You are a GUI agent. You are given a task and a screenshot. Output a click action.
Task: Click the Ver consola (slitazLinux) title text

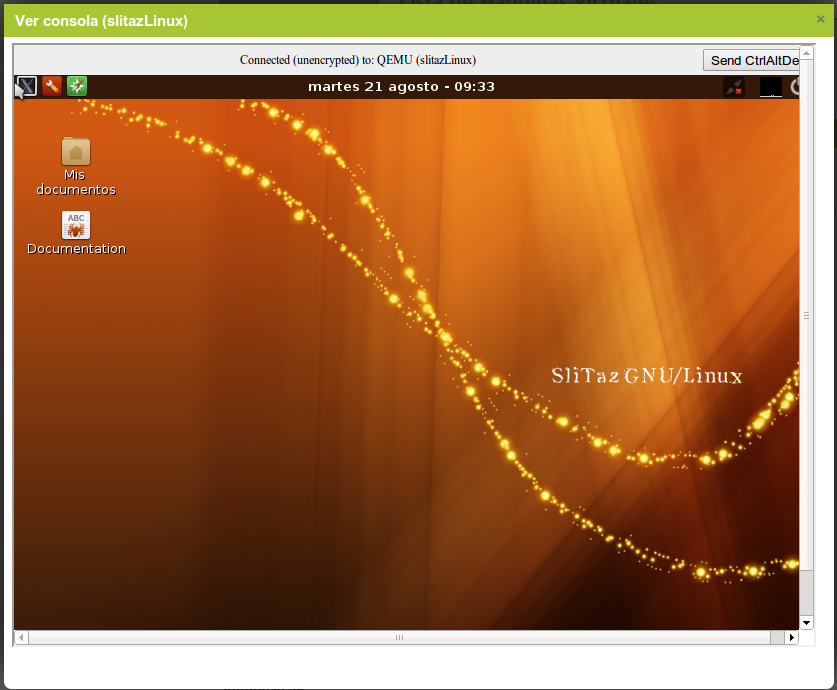(101, 21)
